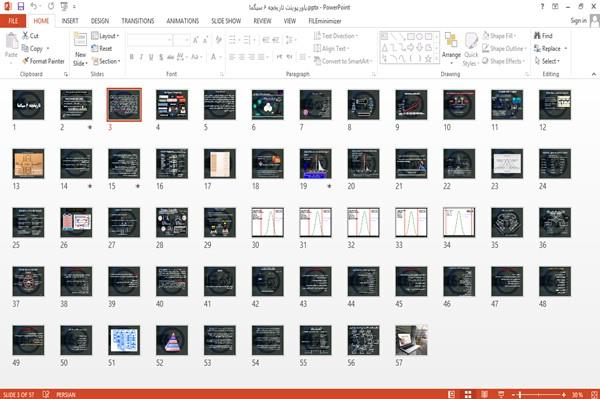This screenshot has height=399, width=600.
Task: Switch to the VIEW tab
Action: (290, 21)
